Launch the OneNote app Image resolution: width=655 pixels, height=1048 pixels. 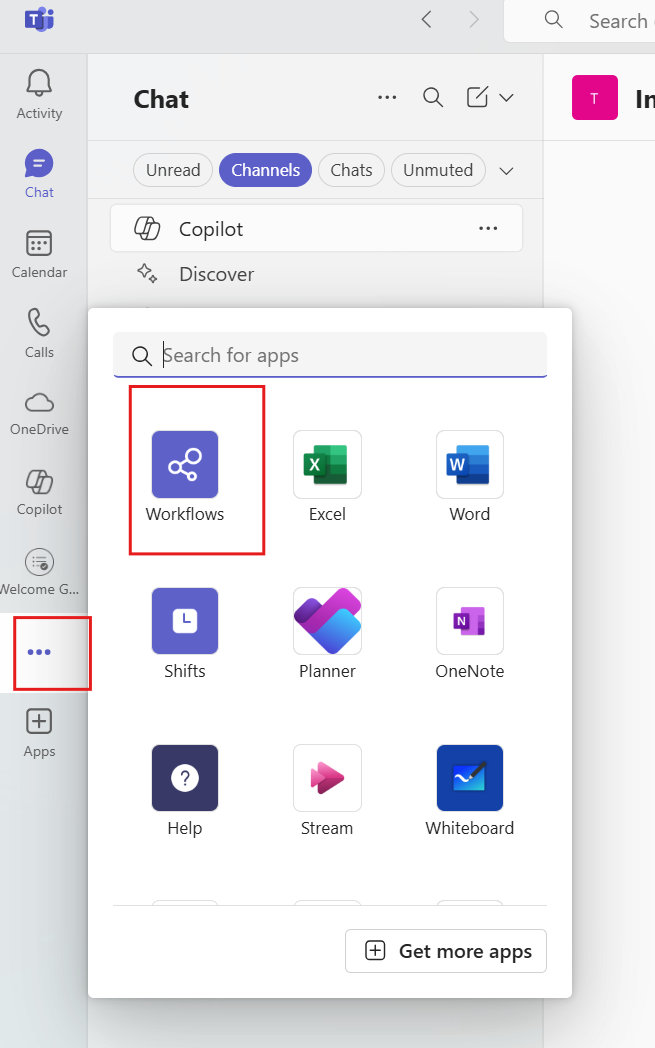pos(469,633)
